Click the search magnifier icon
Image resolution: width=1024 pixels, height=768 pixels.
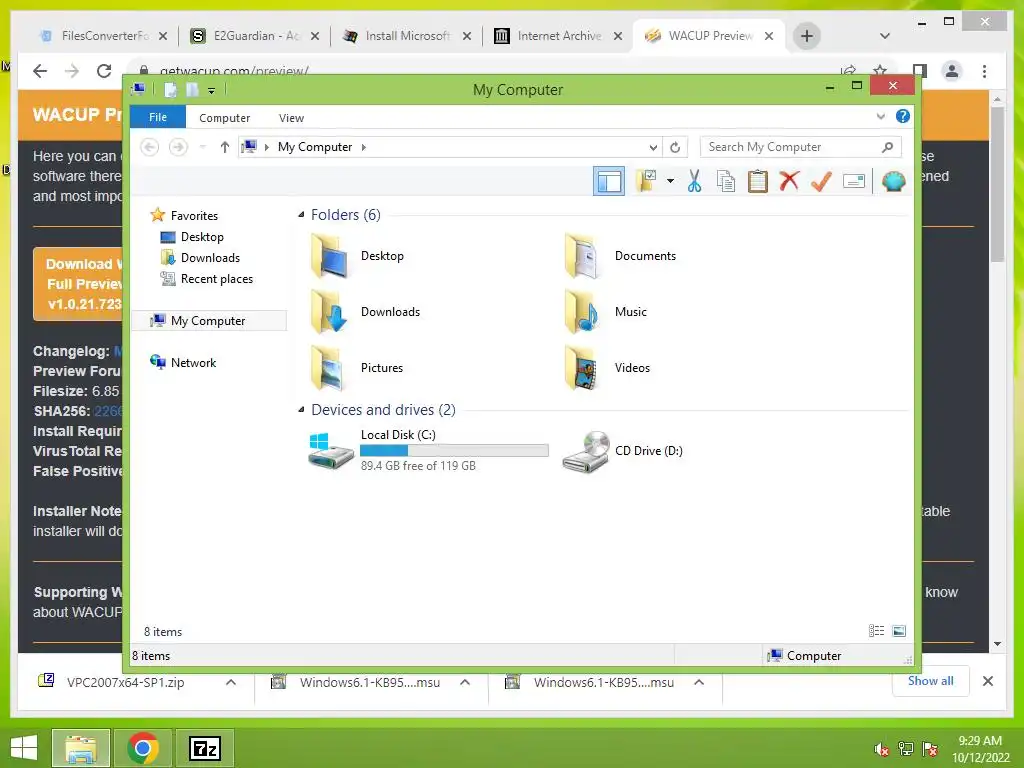coord(887,147)
